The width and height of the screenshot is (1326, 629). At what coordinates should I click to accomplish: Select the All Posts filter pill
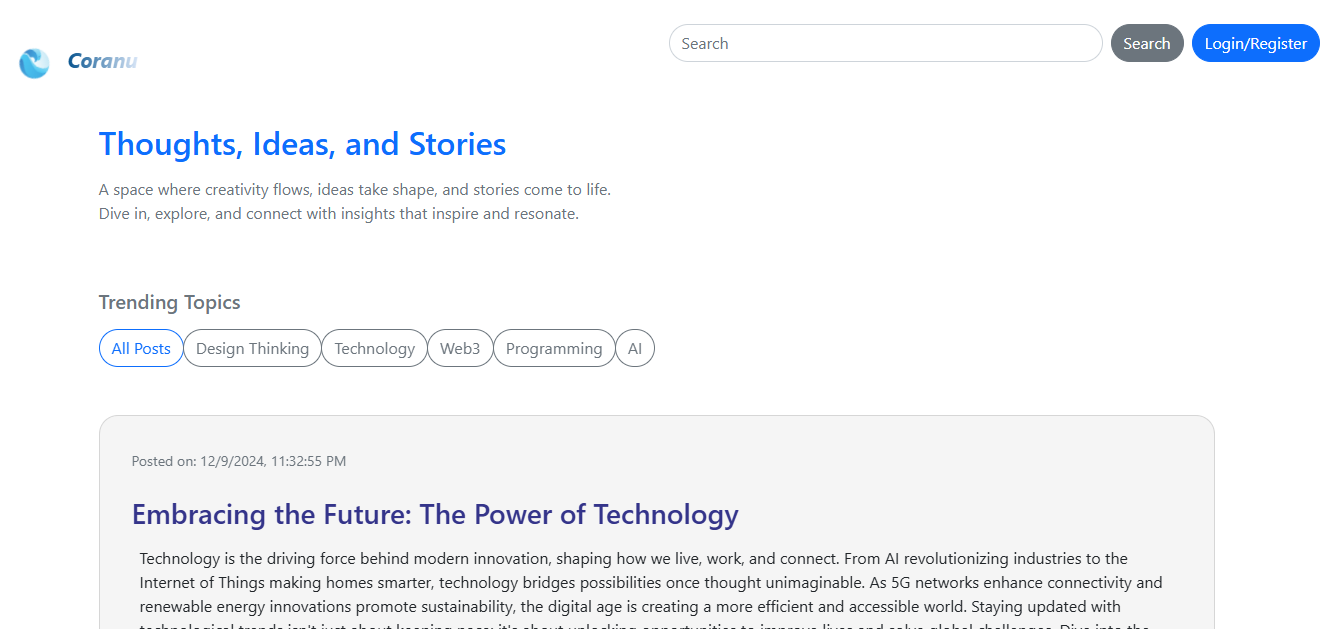click(141, 348)
